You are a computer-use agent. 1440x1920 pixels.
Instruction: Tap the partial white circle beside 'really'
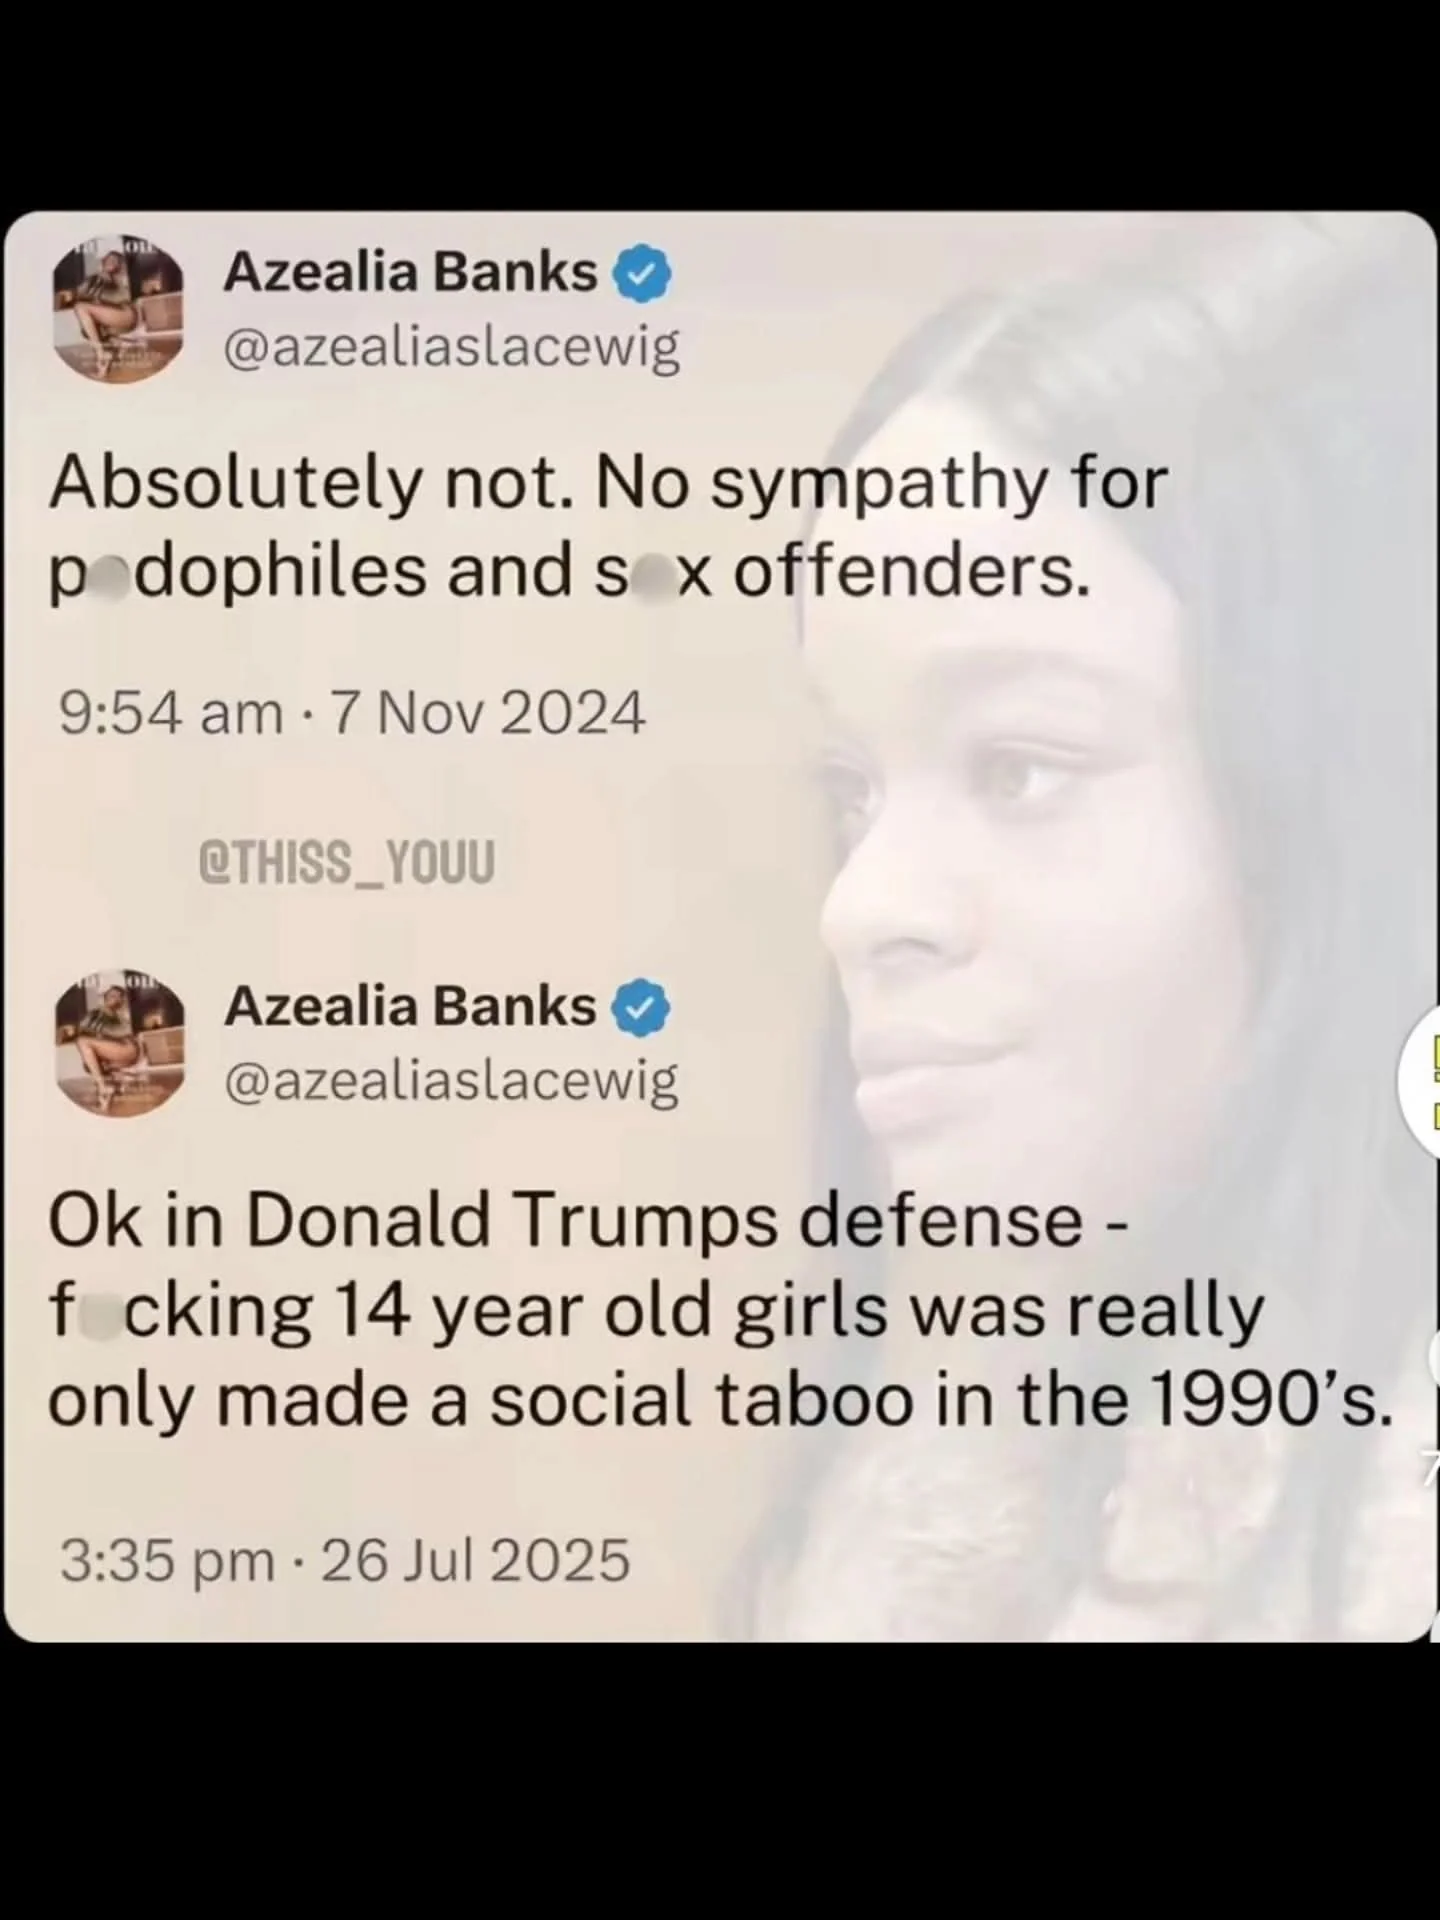coord(1432,1357)
